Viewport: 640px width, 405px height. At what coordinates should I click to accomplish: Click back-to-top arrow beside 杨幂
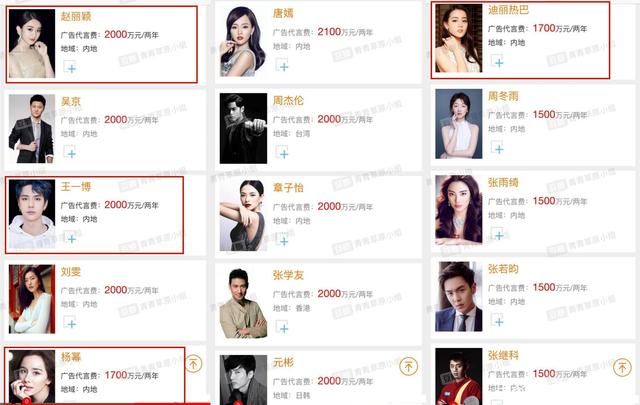click(x=194, y=363)
